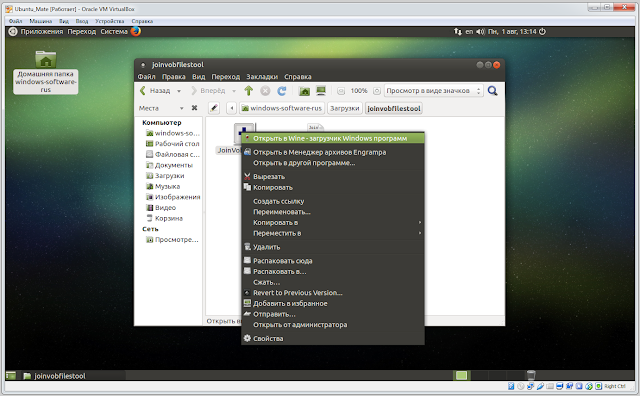Open the Закладки menu
The height and width of the screenshot is (396, 640).
pos(262,77)
